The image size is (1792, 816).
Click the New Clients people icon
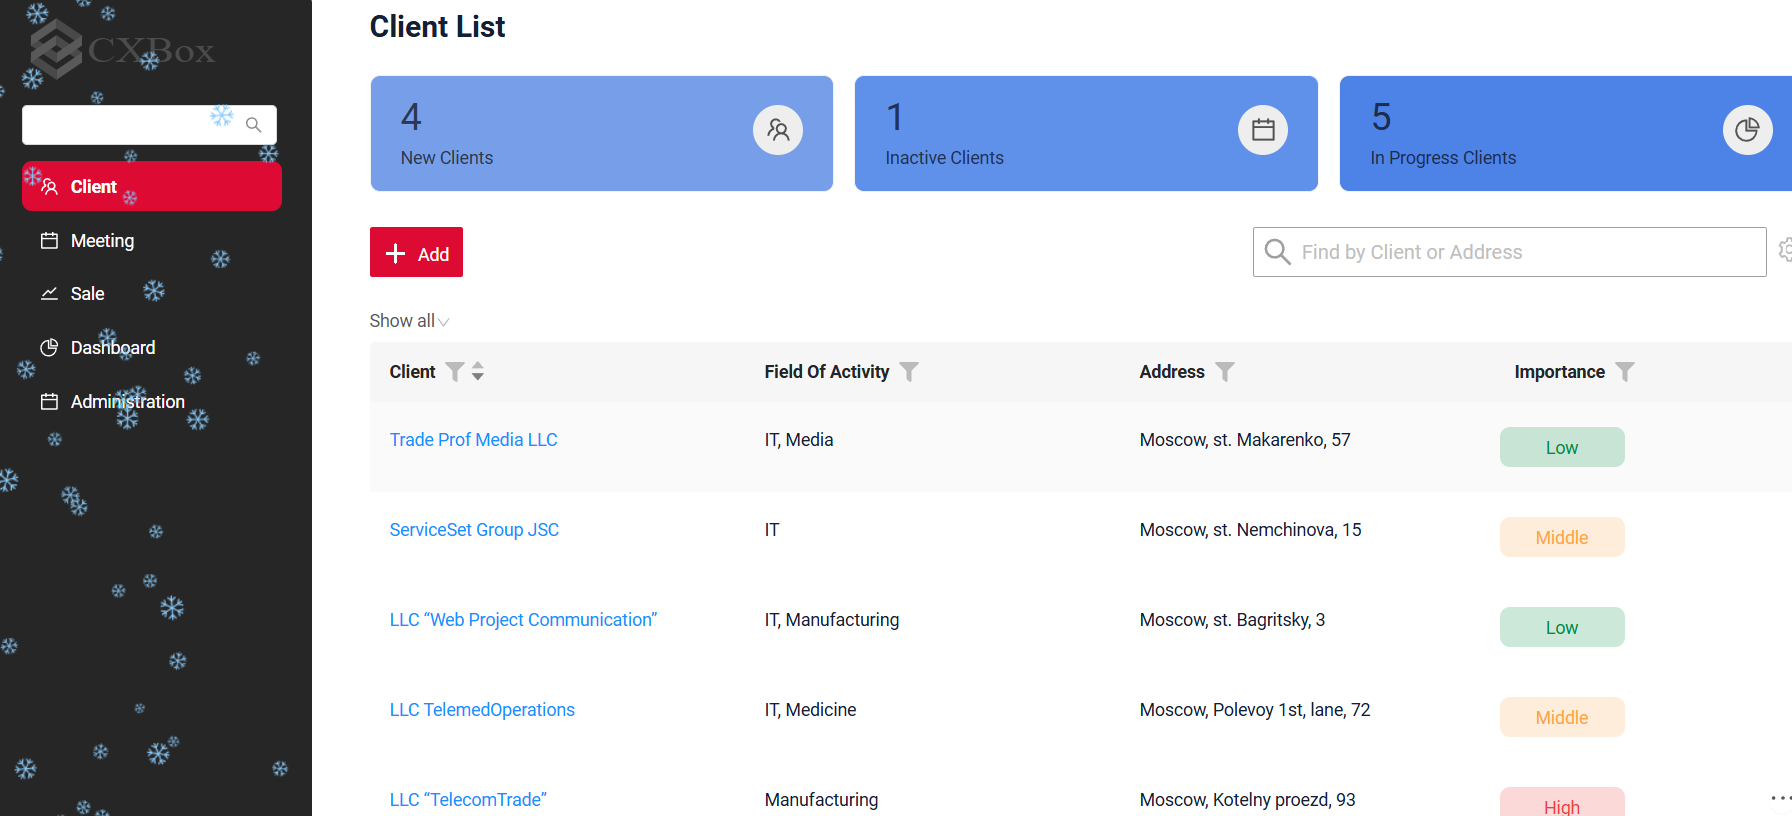coord(777,130)
